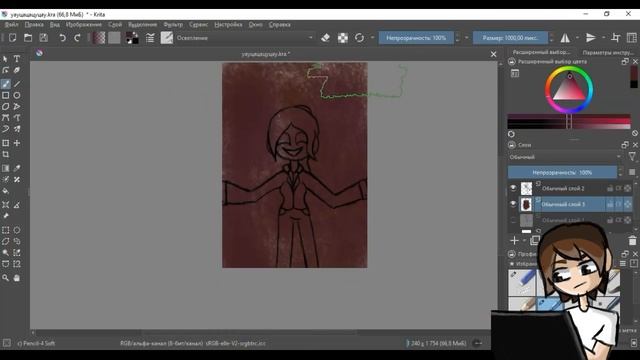Redo the last action

(77, 38)
